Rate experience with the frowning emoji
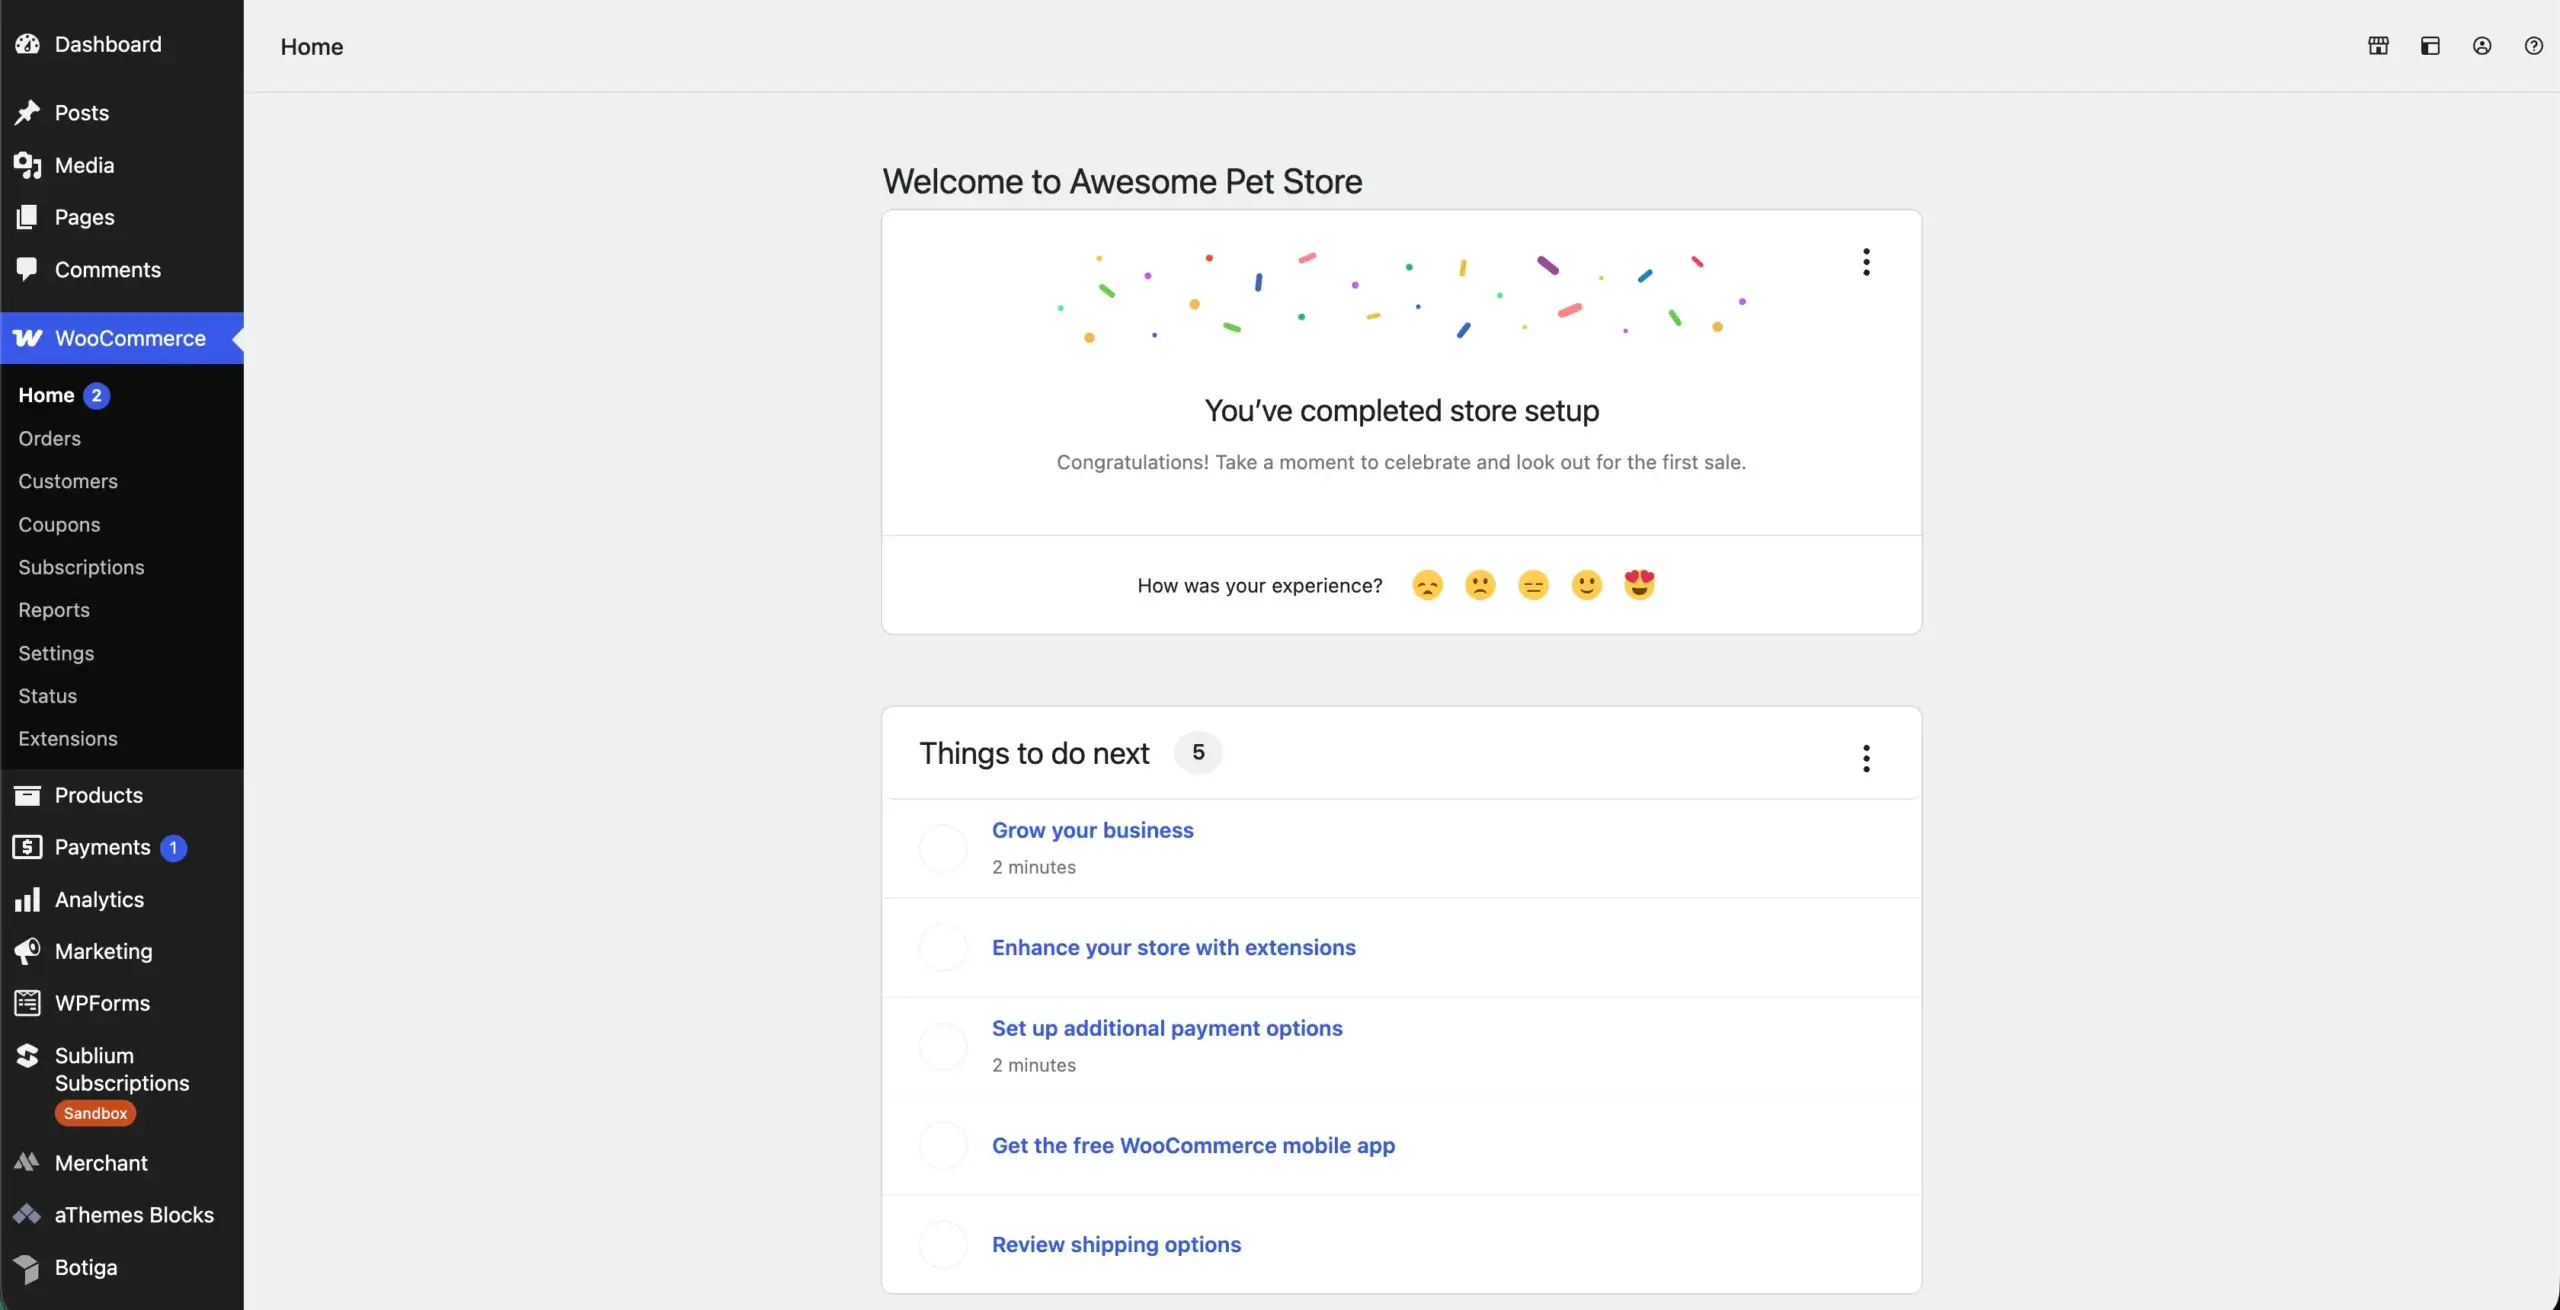The image size is (2560, 1310). pos(1480,585)
